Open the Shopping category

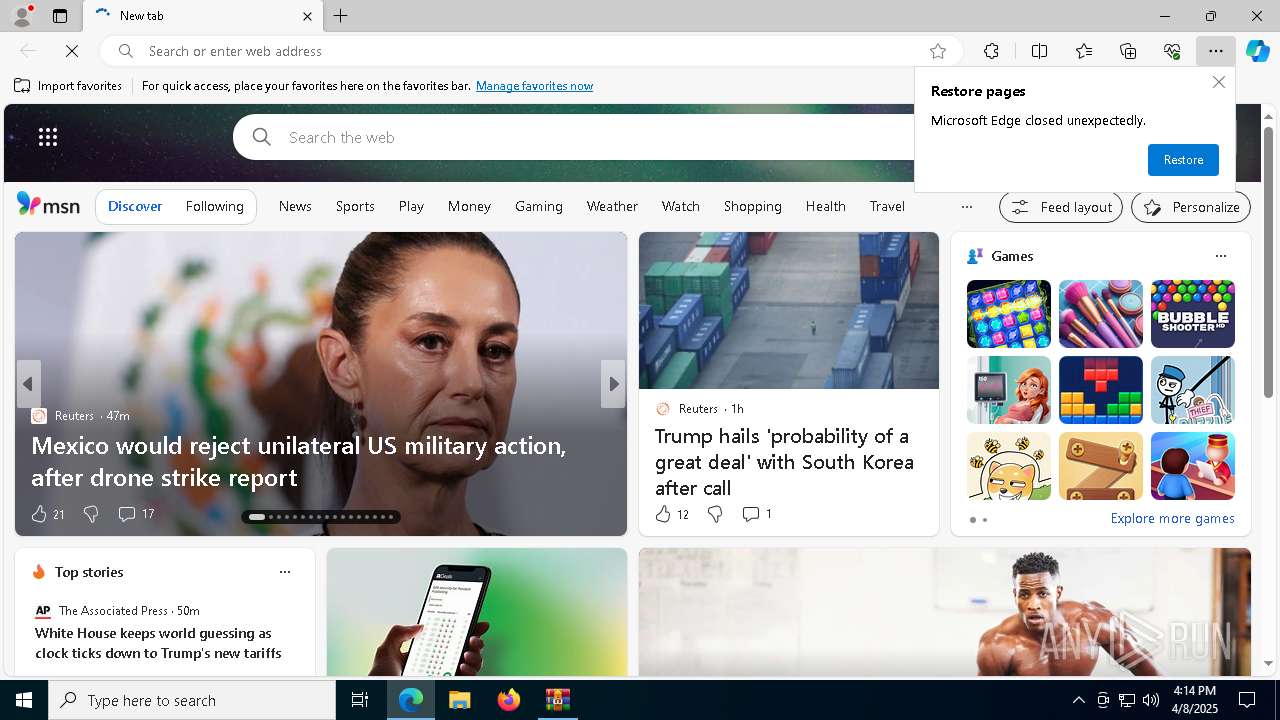pos(753,206)
